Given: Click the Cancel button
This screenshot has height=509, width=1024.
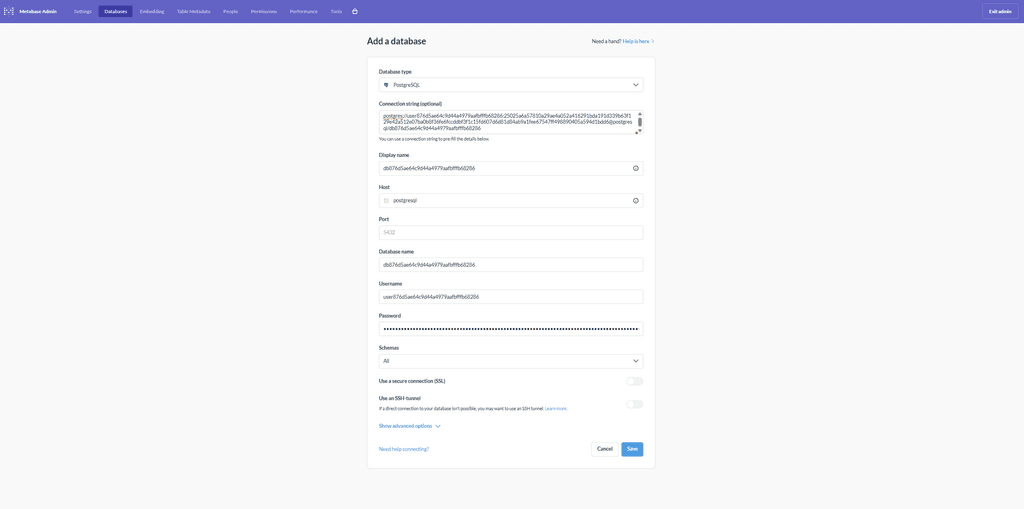Looking at the screenshot, I should pos(604,449).
